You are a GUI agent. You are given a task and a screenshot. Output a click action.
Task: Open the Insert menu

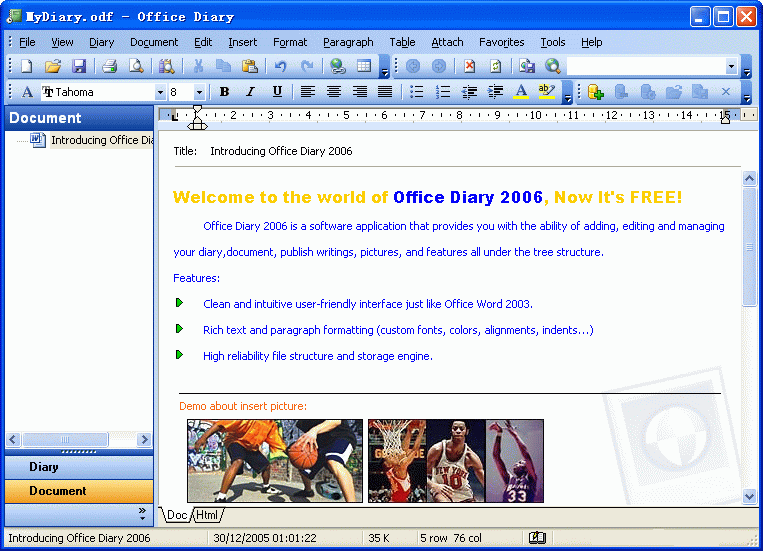pos(242,42)
